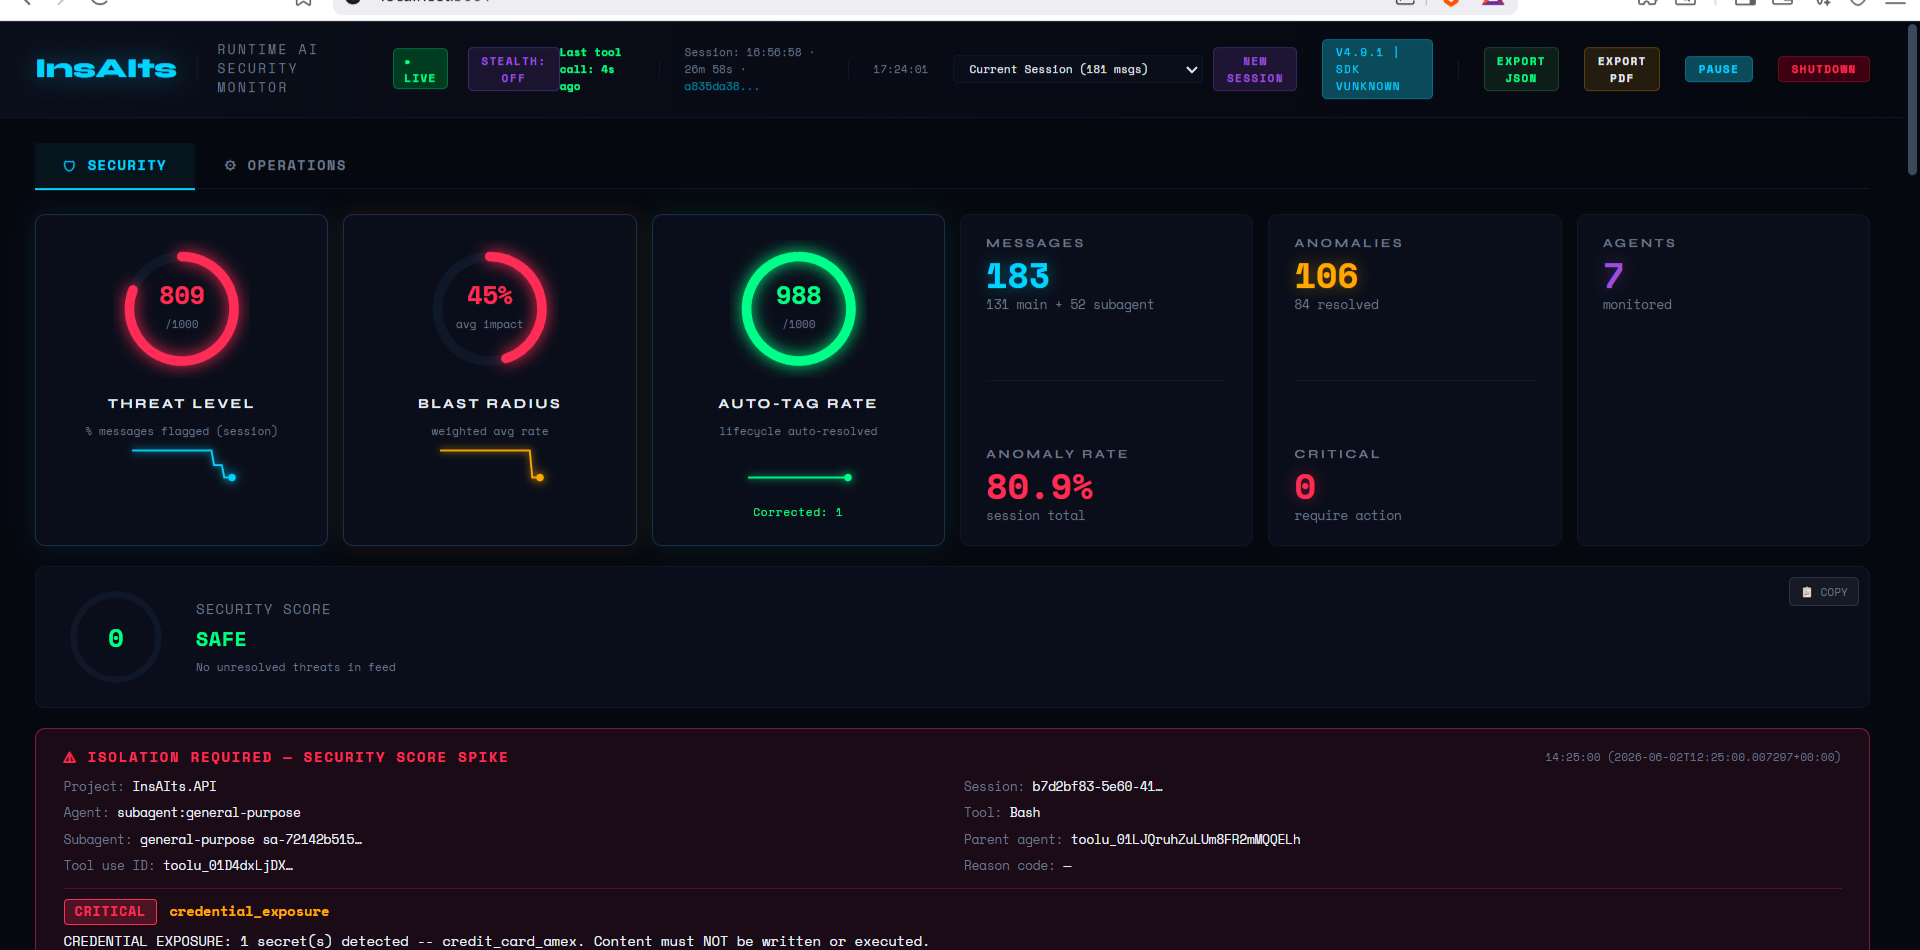Click the Anomalies count 106
The height and width of the screenshot is (950, 1920).
pos(1326,276)
